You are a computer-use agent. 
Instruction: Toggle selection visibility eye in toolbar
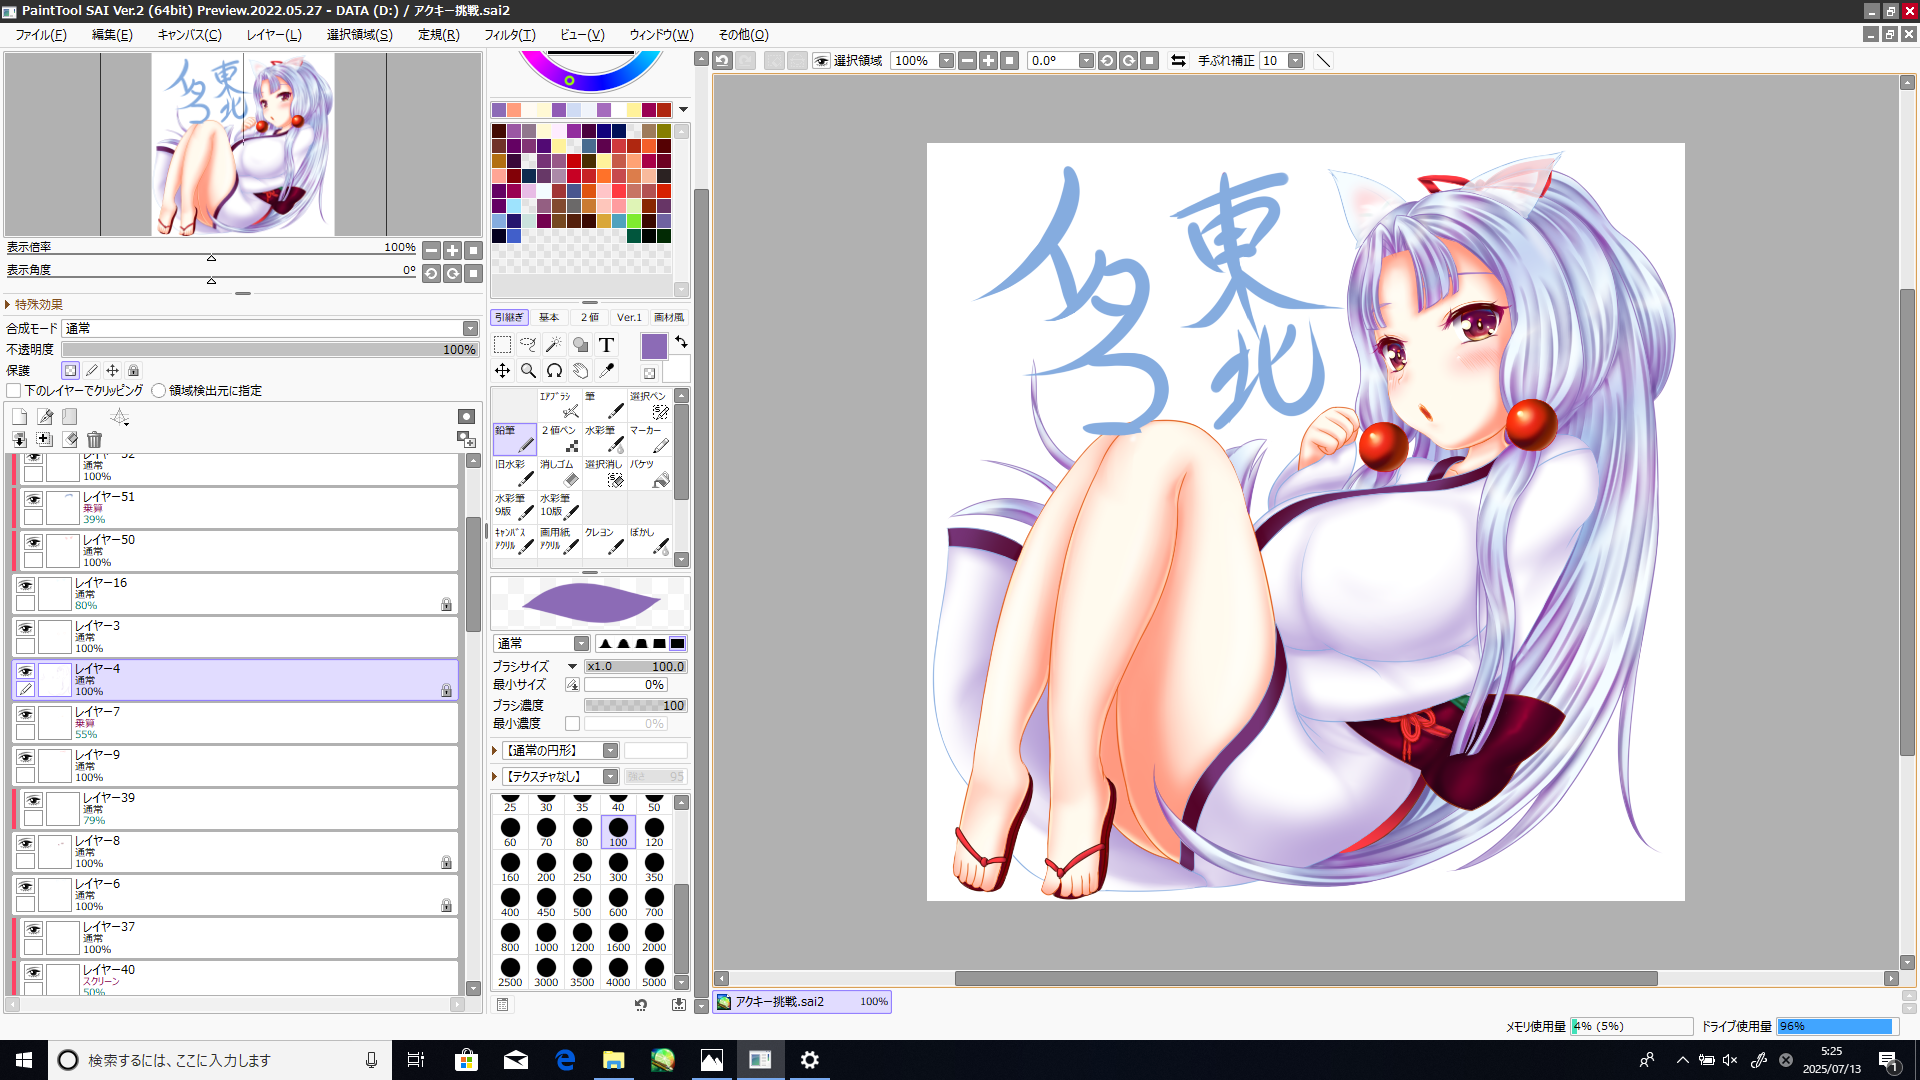(x=821, y=61)
